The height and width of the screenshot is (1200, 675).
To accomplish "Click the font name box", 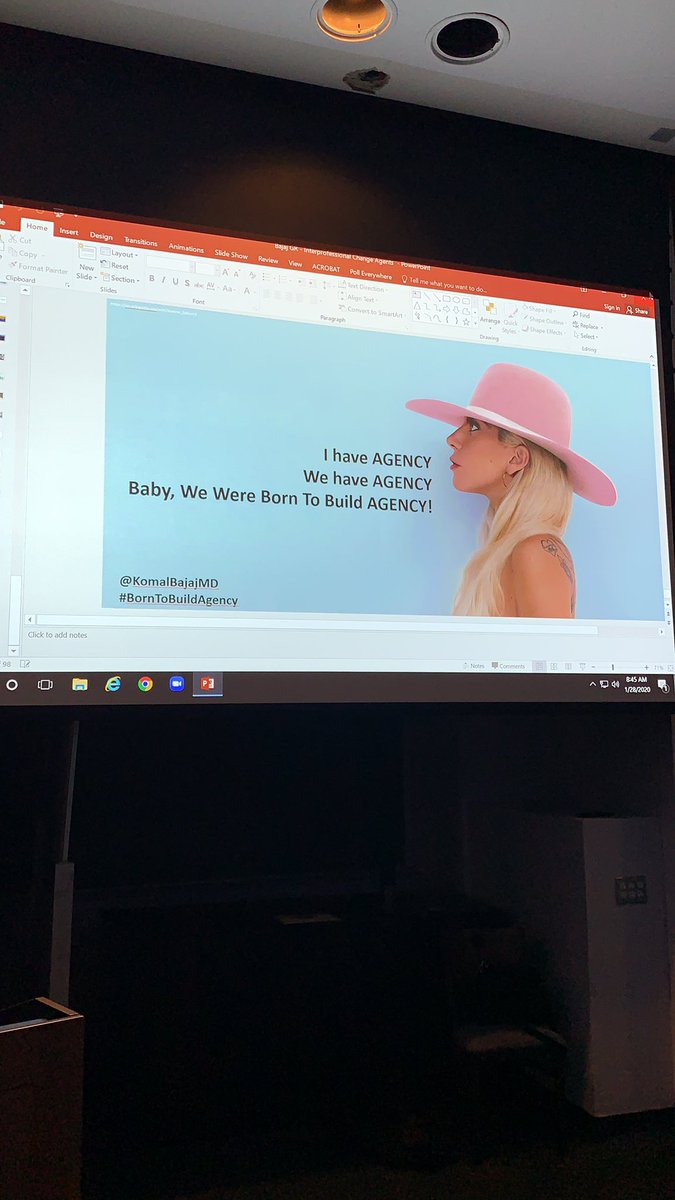I will (x=170, y=263).
